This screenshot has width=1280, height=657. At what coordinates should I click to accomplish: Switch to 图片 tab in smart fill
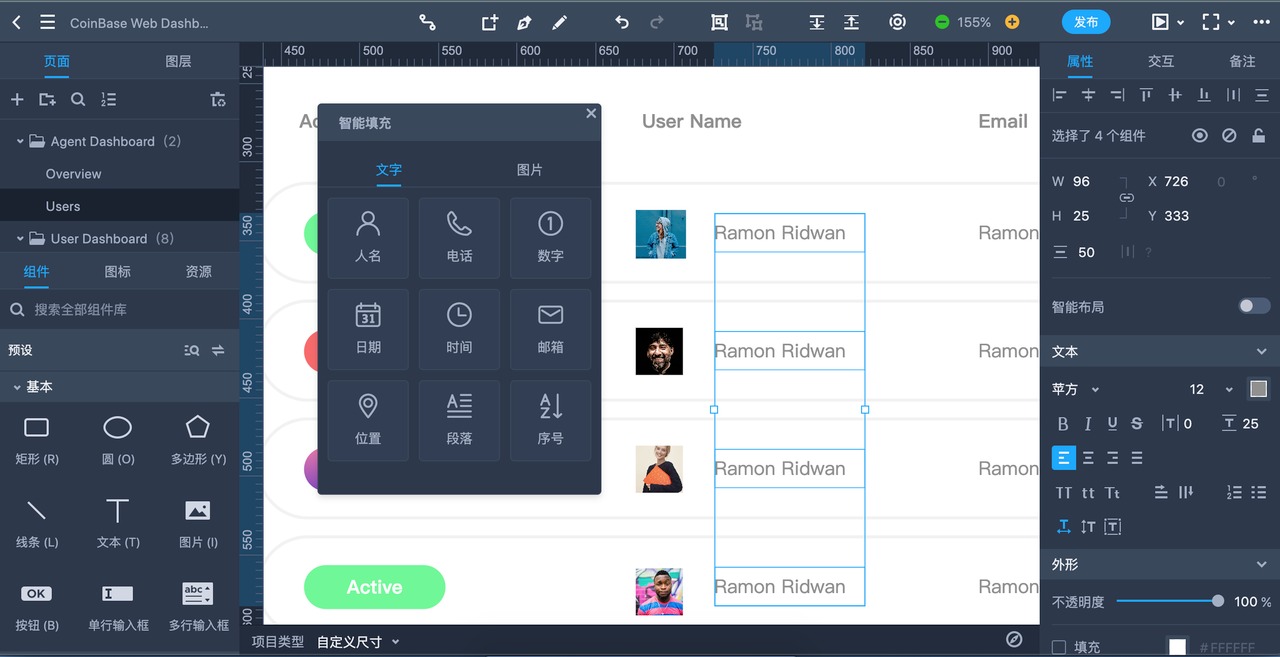(529, 170)
